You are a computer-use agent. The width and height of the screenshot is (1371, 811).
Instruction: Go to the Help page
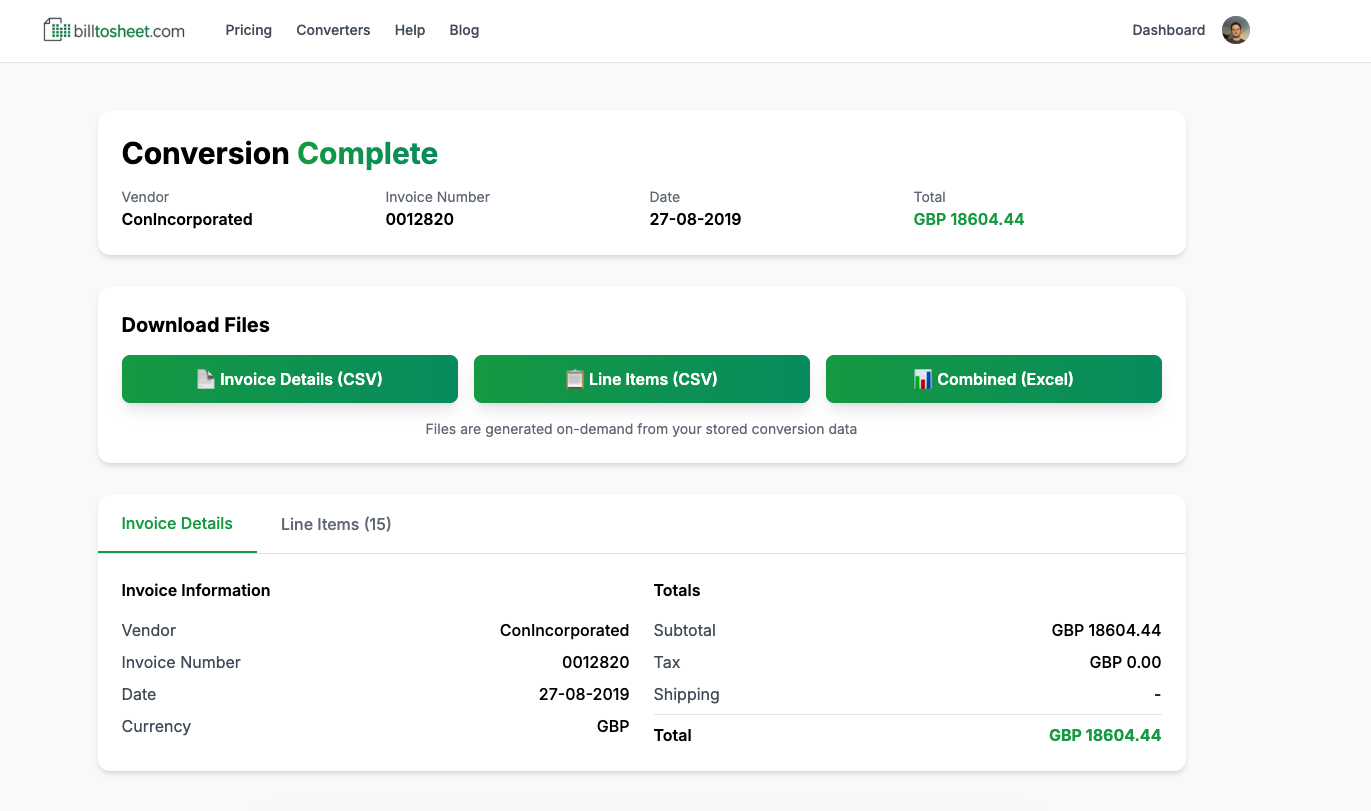[410, 30]
